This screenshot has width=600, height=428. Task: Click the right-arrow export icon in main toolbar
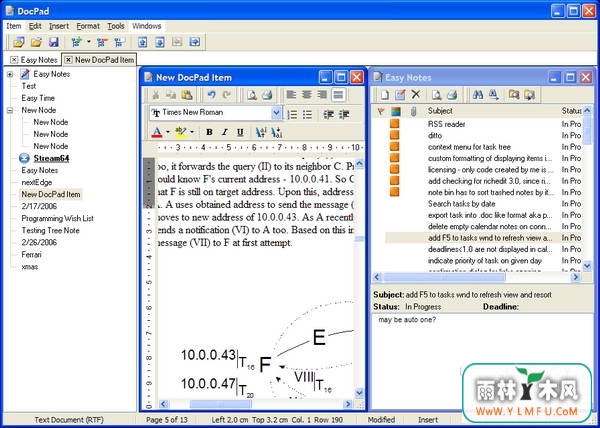click(195, 42)
